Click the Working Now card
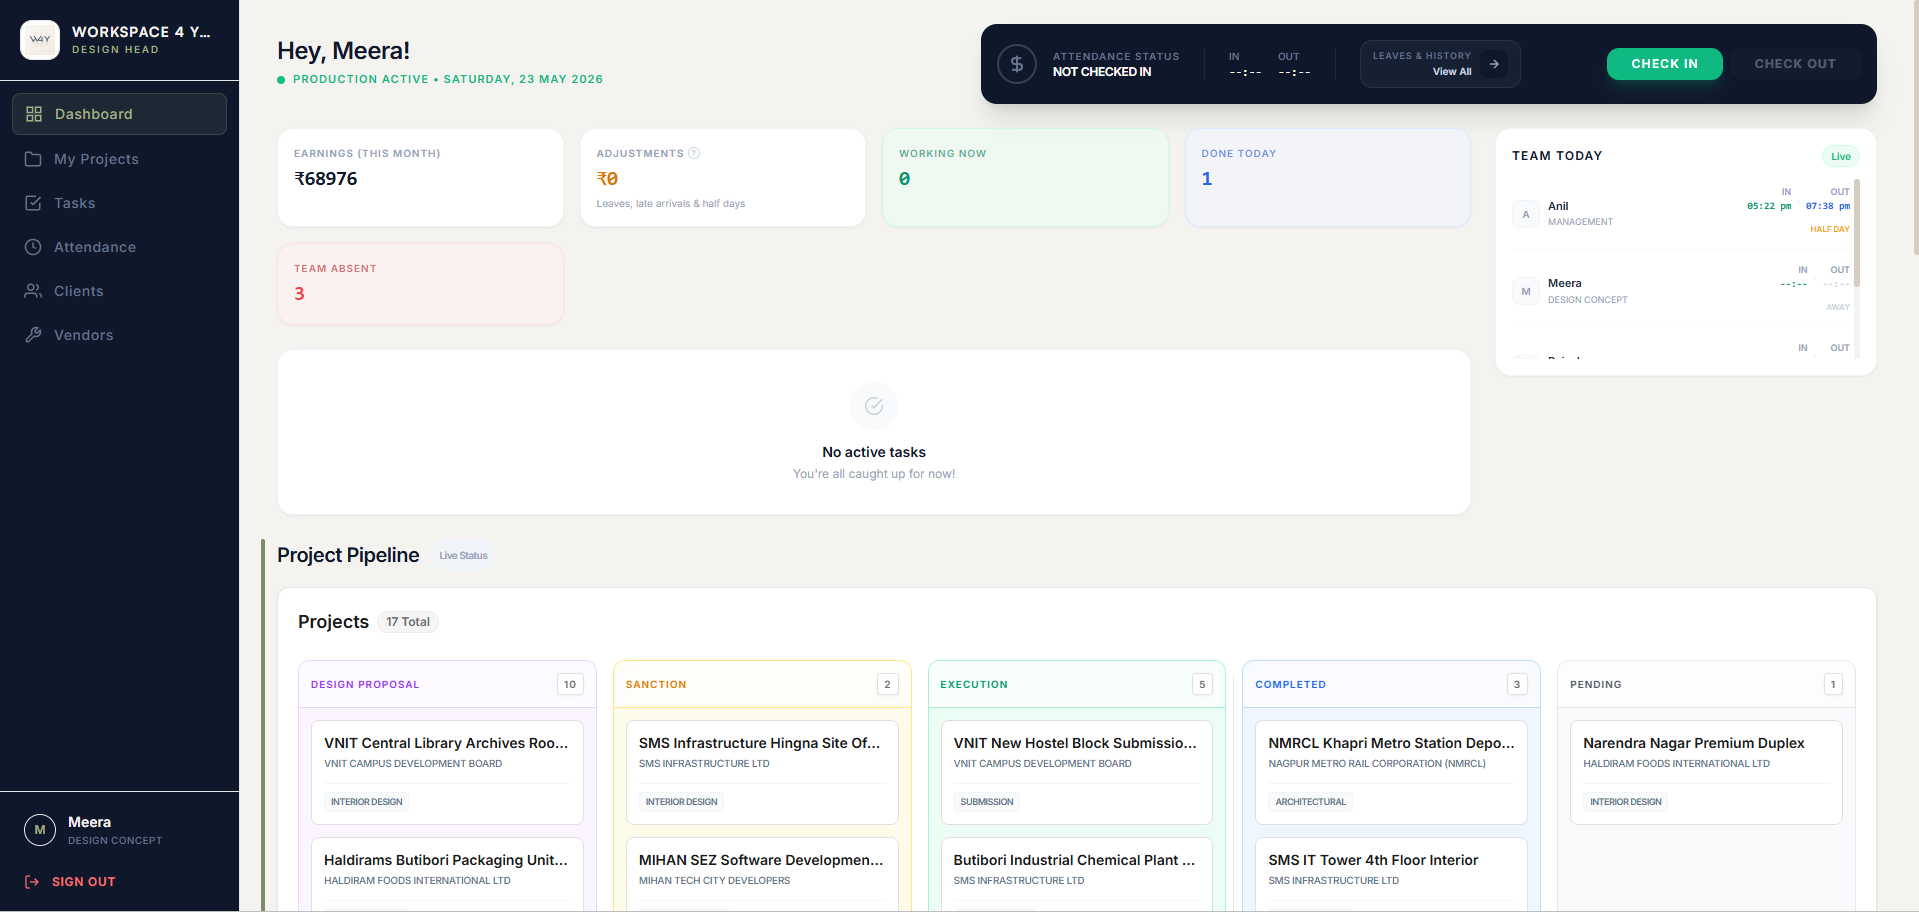The image size is (1919, 912). coord(1025,178)
